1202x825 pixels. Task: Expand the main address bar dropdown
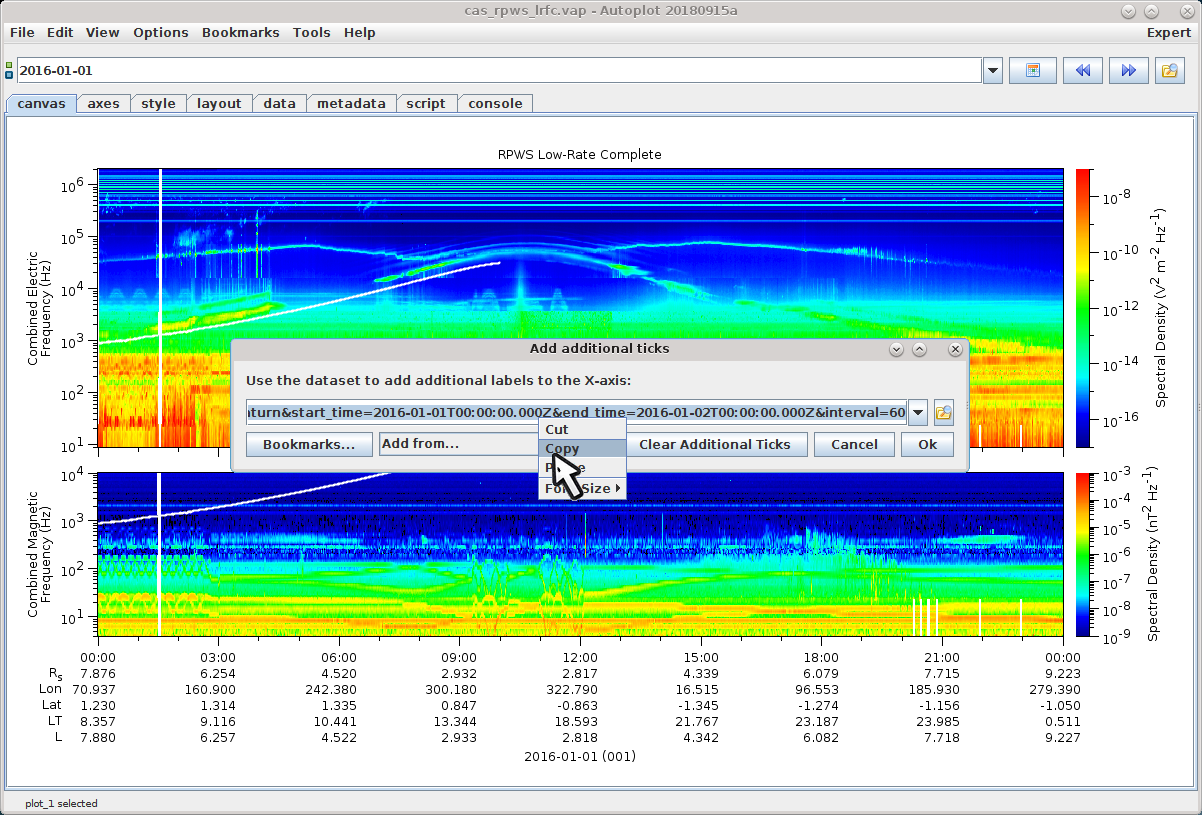click(992, 71)
